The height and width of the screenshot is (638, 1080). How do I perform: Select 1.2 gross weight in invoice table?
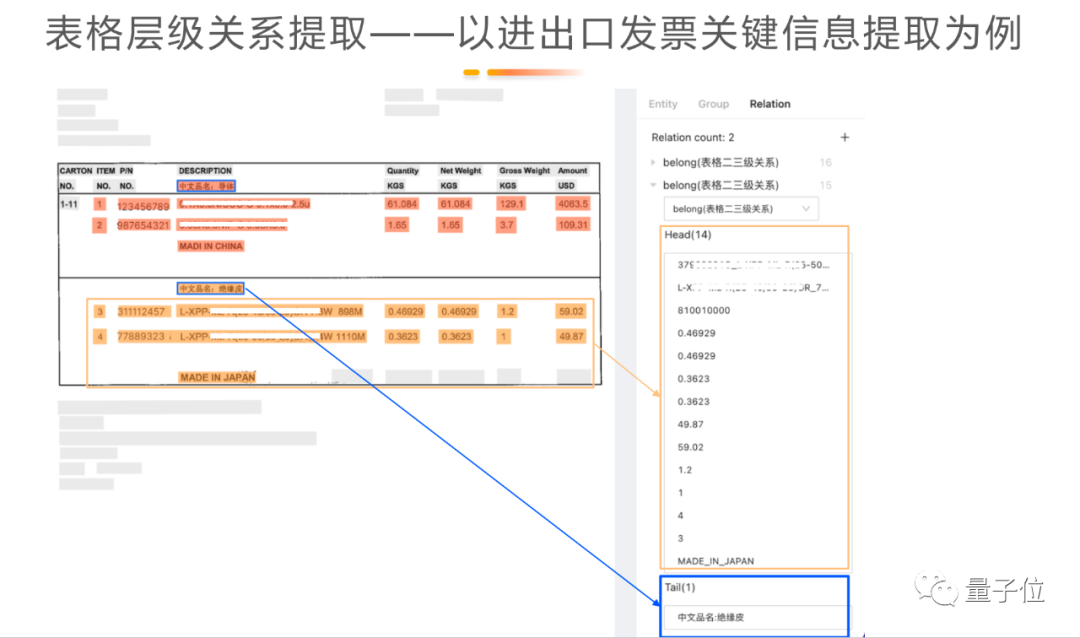click(x=508, y=312)
